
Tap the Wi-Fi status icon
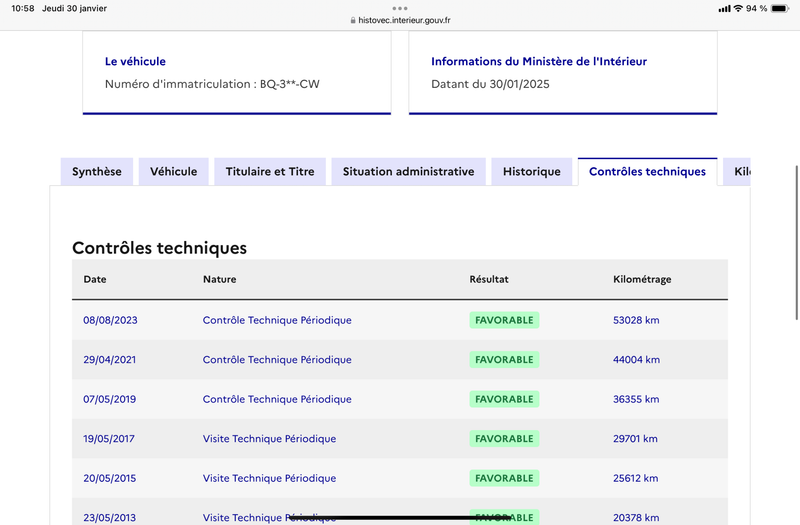click(738, 9)
